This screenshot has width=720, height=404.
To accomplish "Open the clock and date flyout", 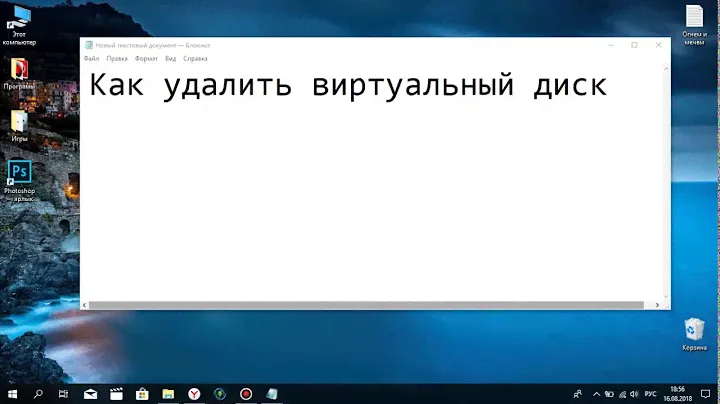I will (x=679, y=394).
